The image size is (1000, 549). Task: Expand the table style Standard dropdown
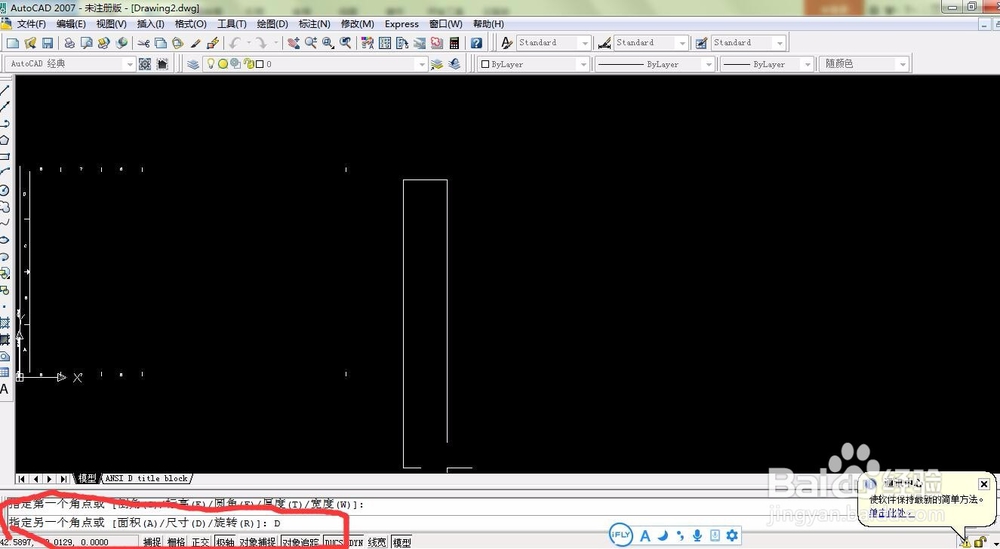click(x=779, y=43)
